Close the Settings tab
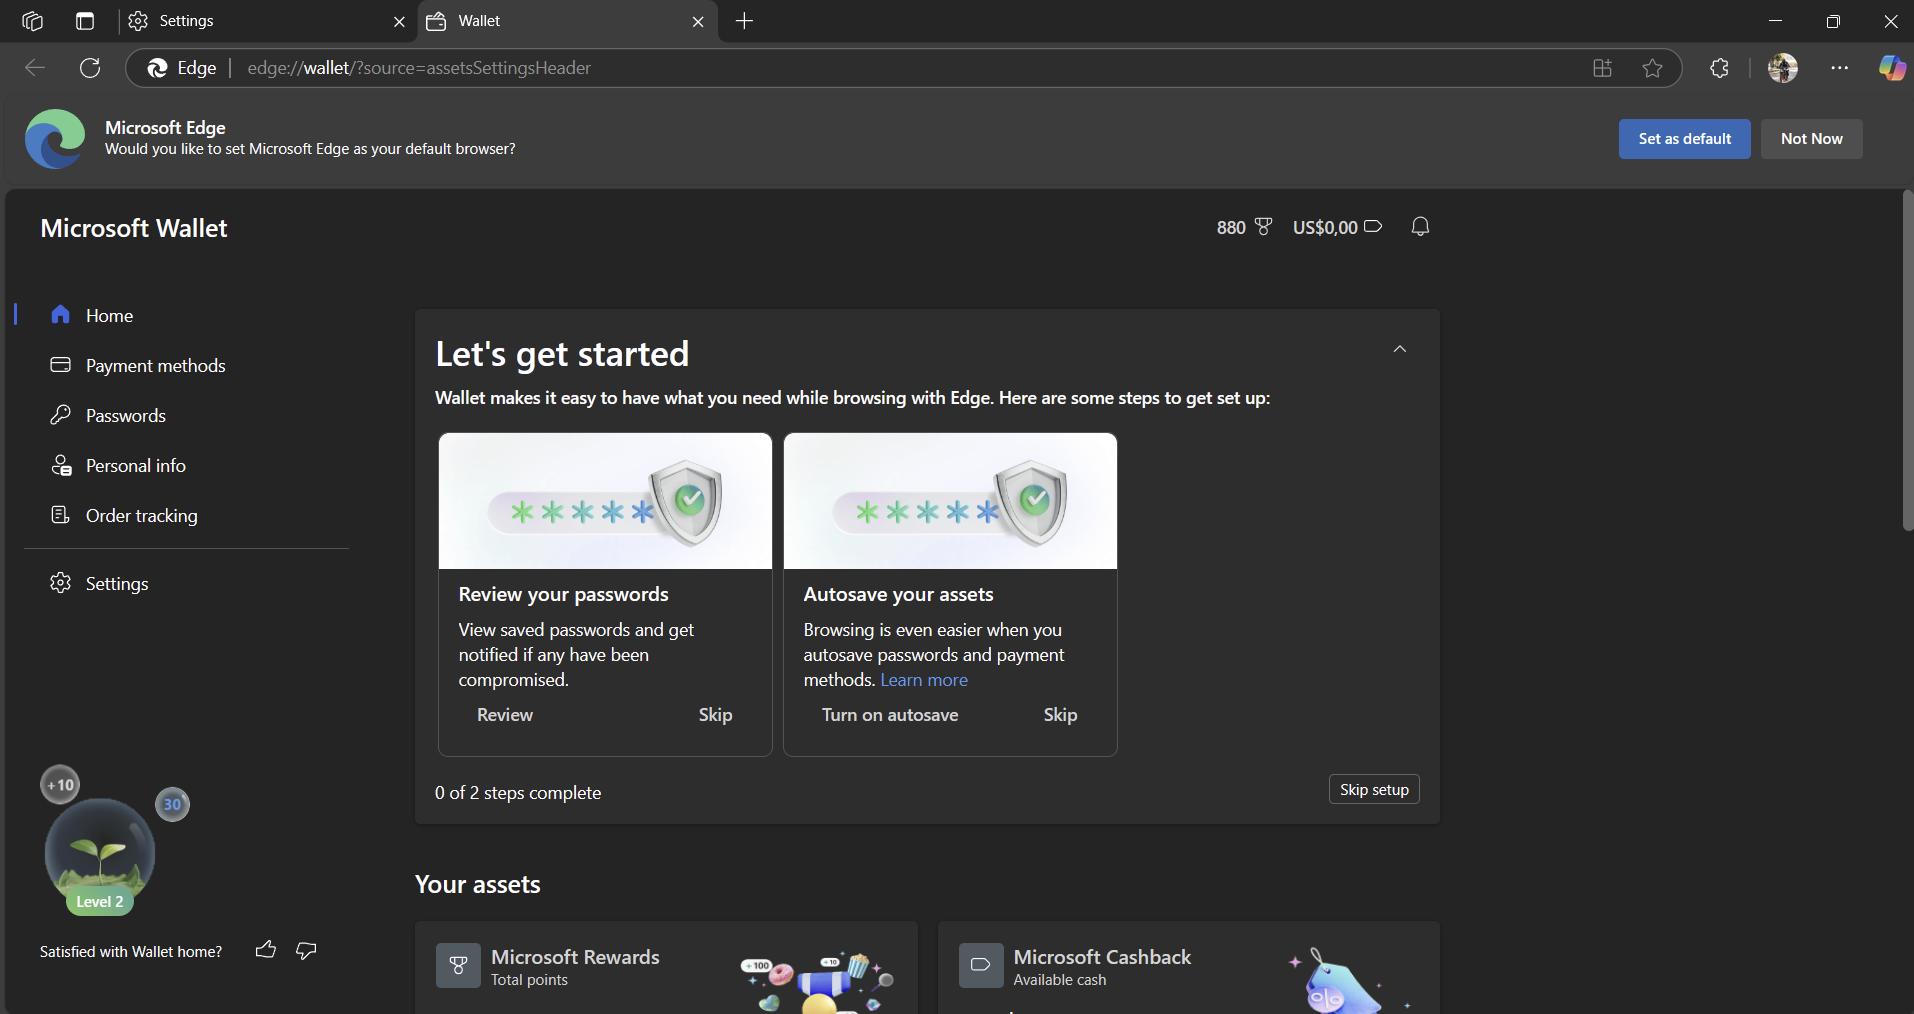This screenshot has height=1014, width=1914. pyautogui.click(x=399, y=22)
